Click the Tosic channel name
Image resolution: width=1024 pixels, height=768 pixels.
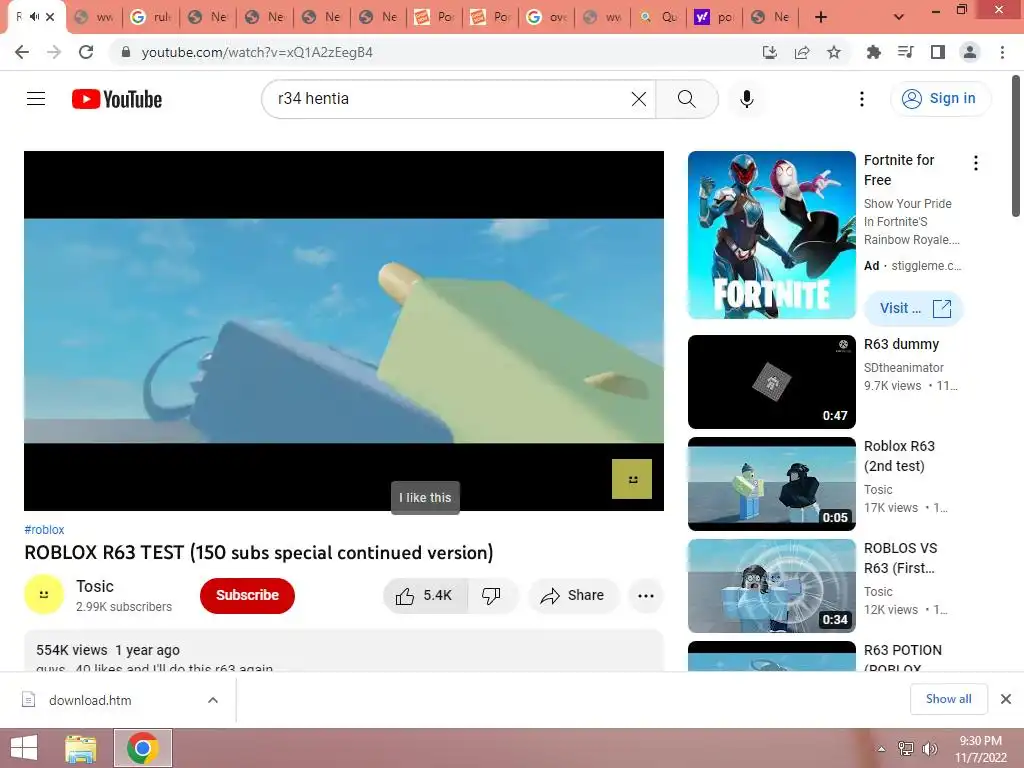[95, 586]
